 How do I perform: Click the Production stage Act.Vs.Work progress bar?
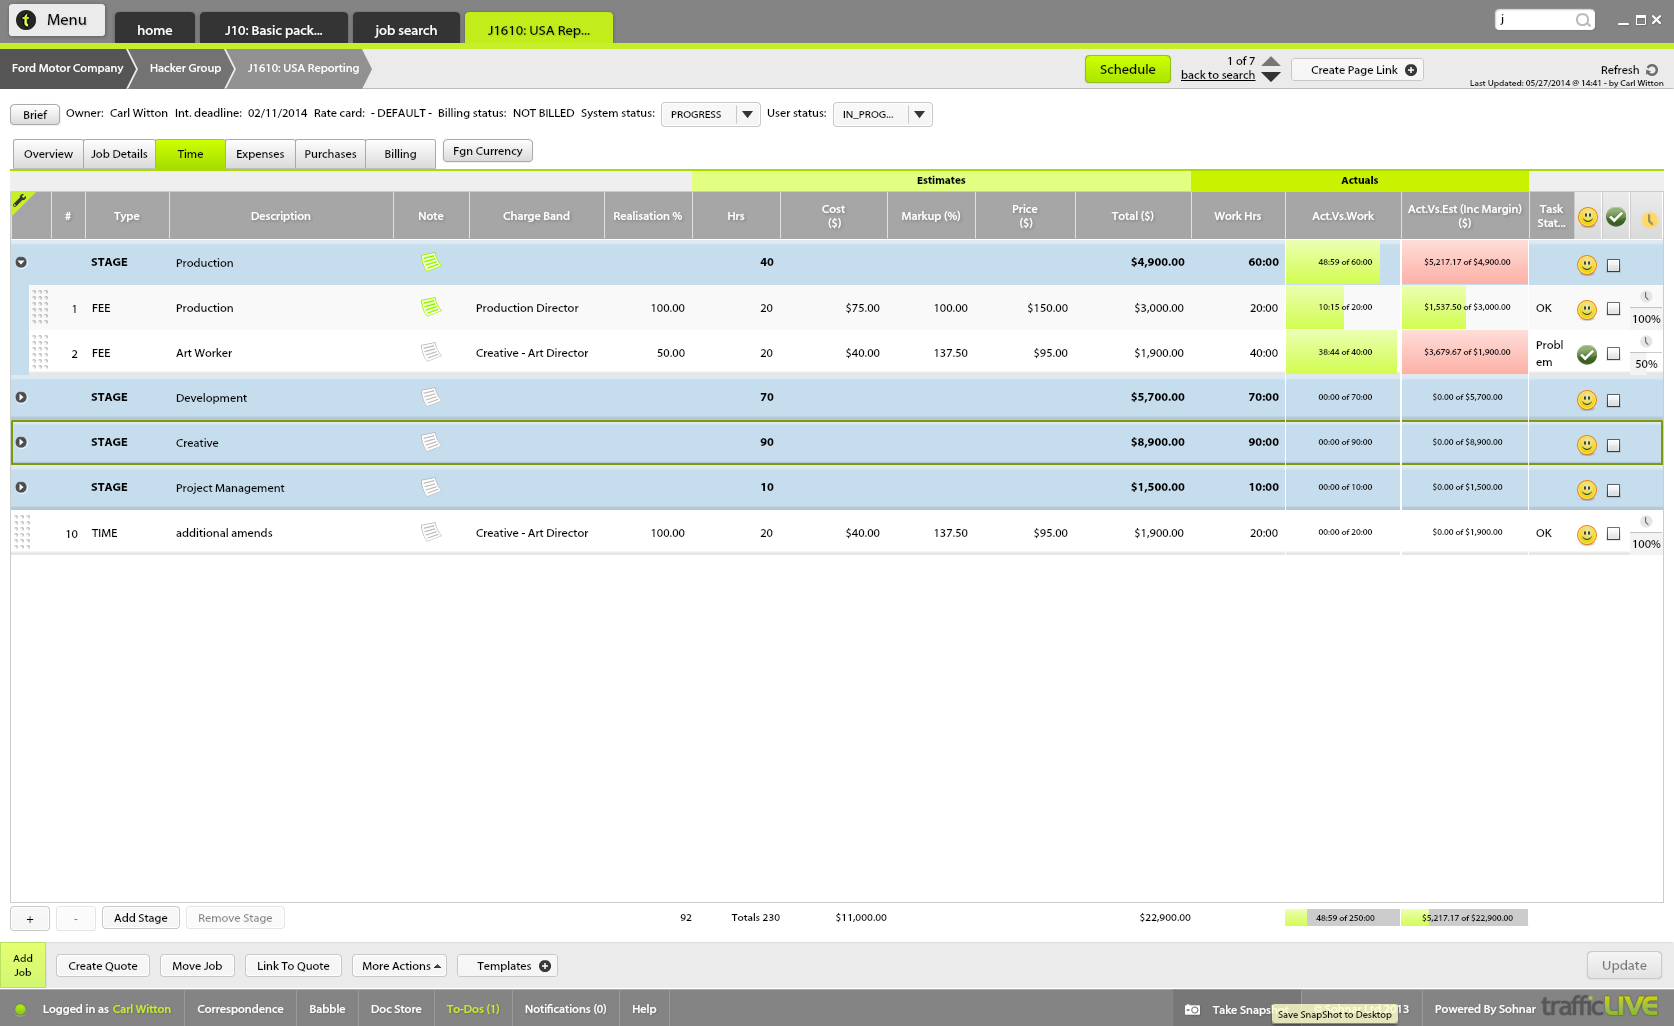click(x=1343, y=262)
